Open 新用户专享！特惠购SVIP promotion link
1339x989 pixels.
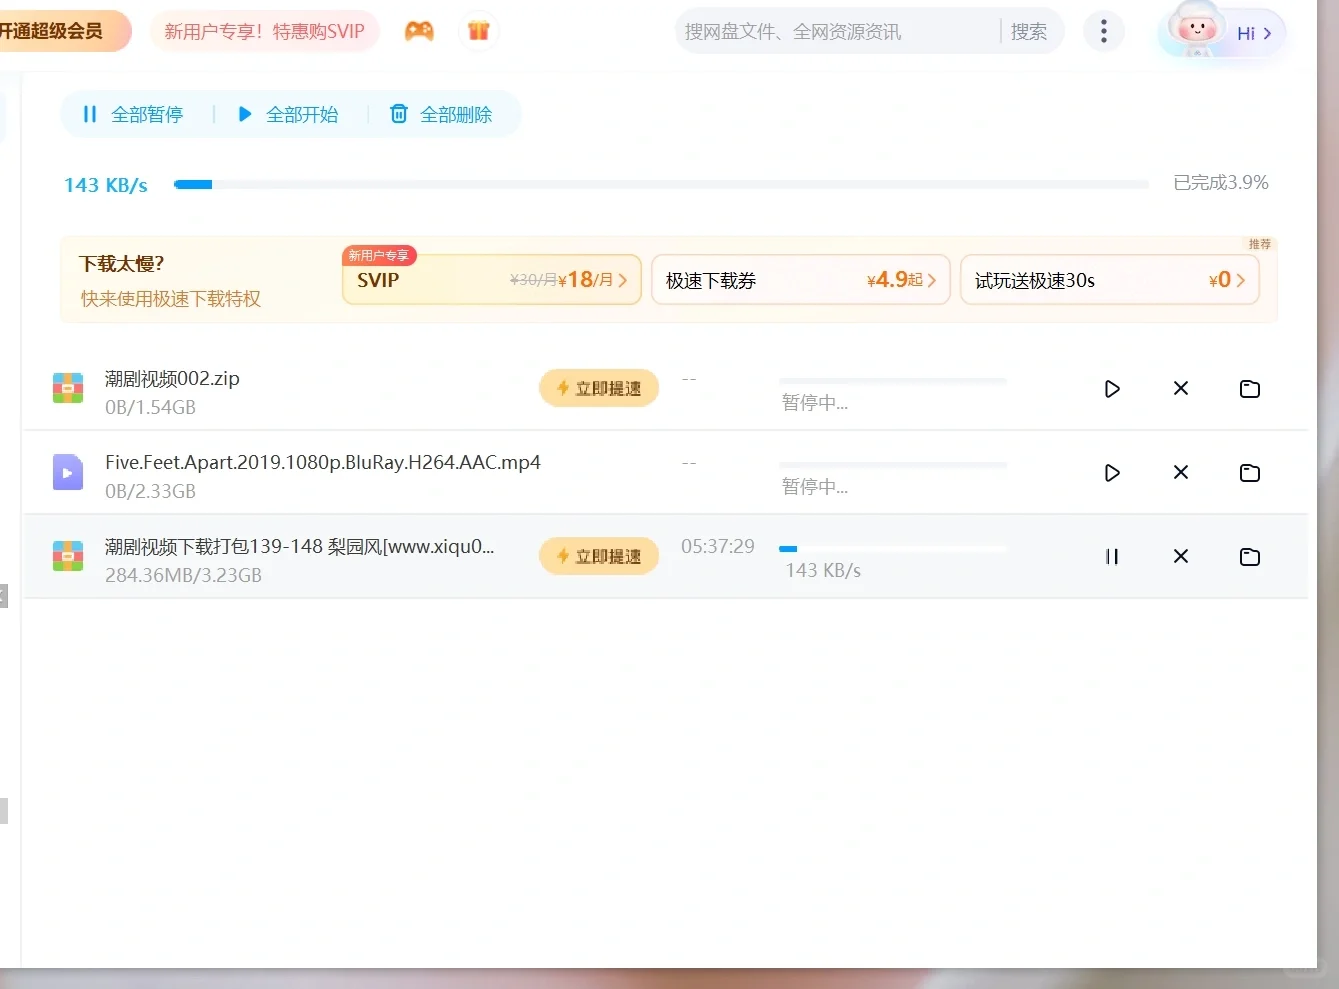264,31
